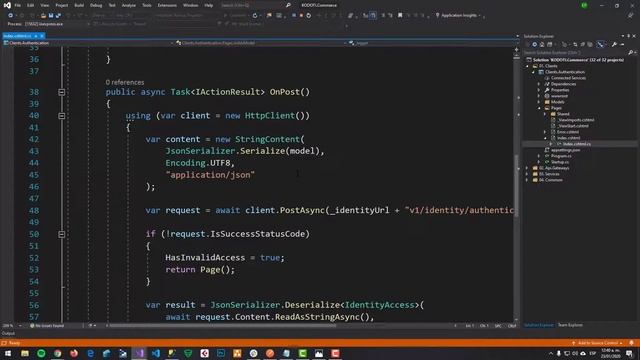Select the 03. Services solution folder

pos(549,174)
